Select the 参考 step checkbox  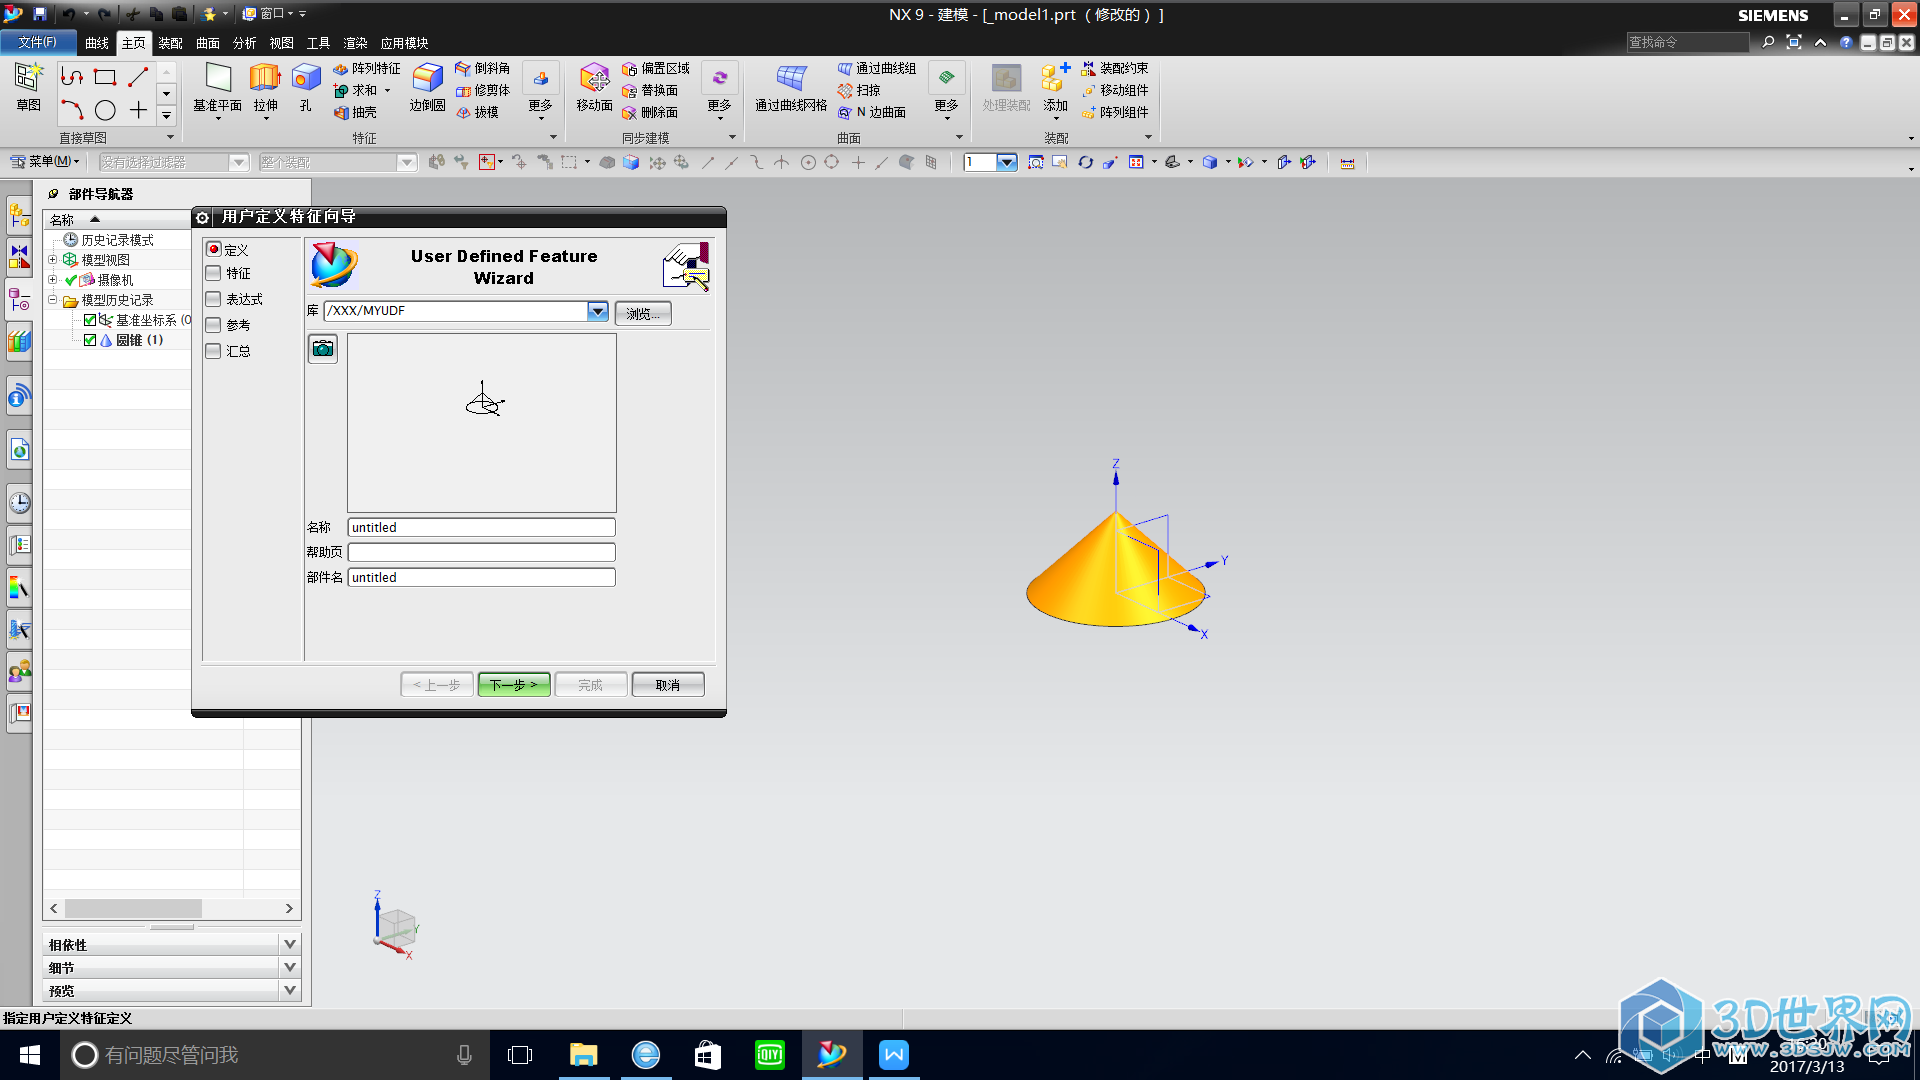(213, 325)
